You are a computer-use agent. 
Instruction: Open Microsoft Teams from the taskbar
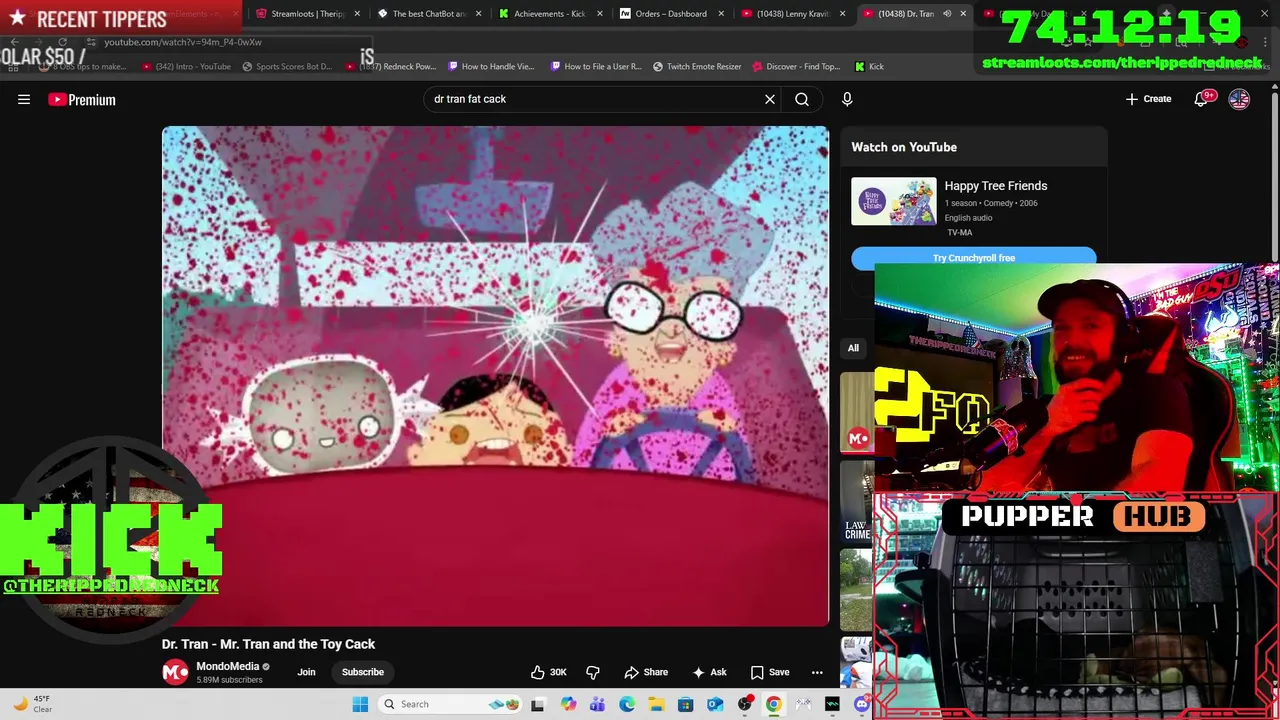597,704
